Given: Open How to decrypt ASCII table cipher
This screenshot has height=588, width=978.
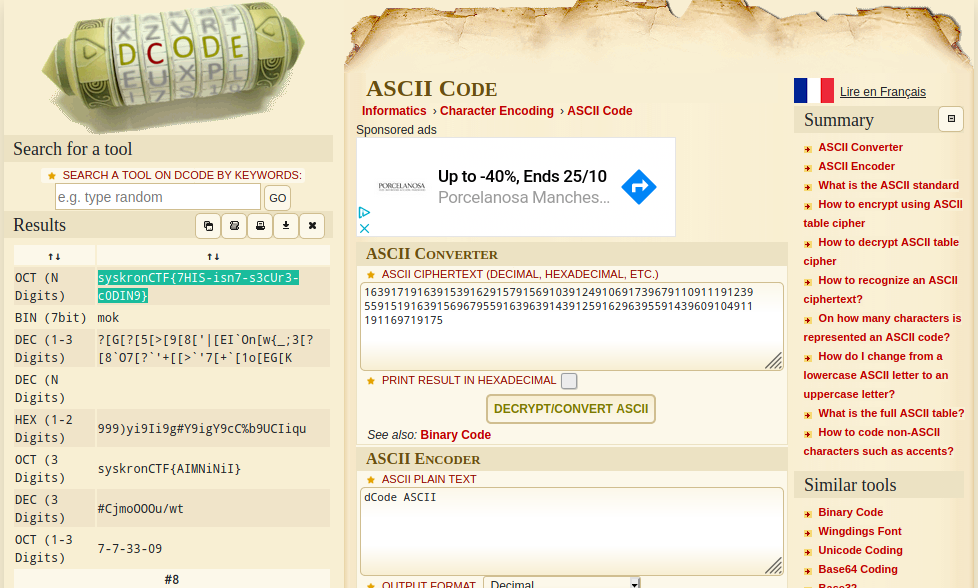Looking at the screenshot, I should (x=881, y=251).
